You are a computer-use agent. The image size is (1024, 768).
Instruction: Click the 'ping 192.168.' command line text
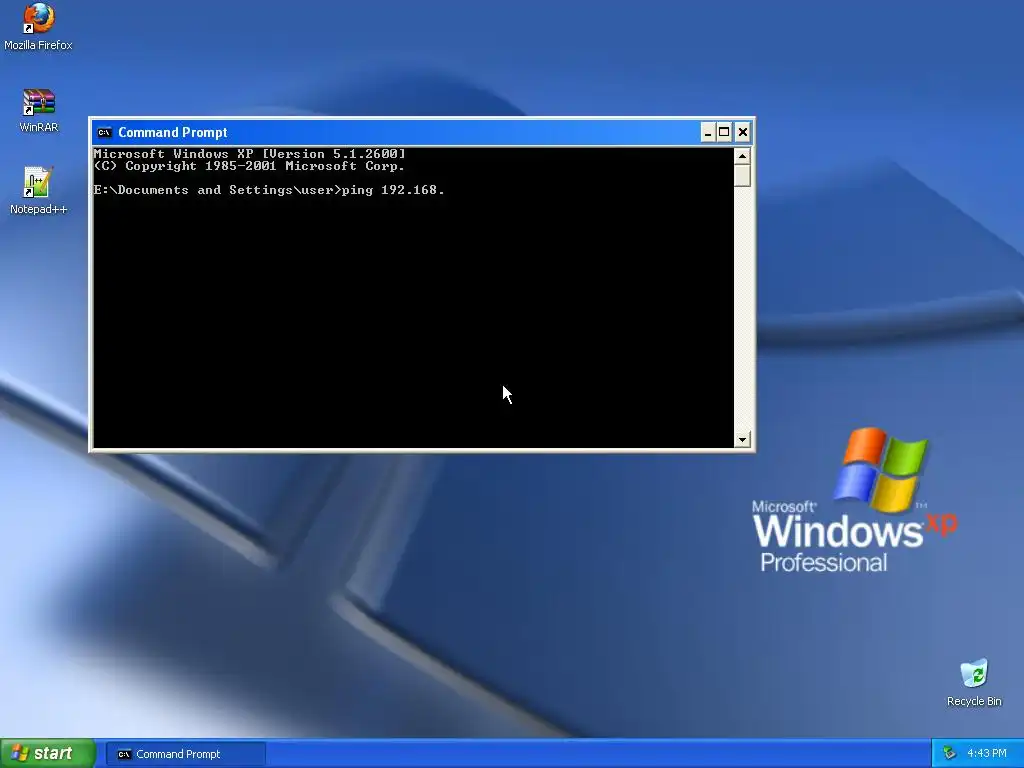pos(393,190)
